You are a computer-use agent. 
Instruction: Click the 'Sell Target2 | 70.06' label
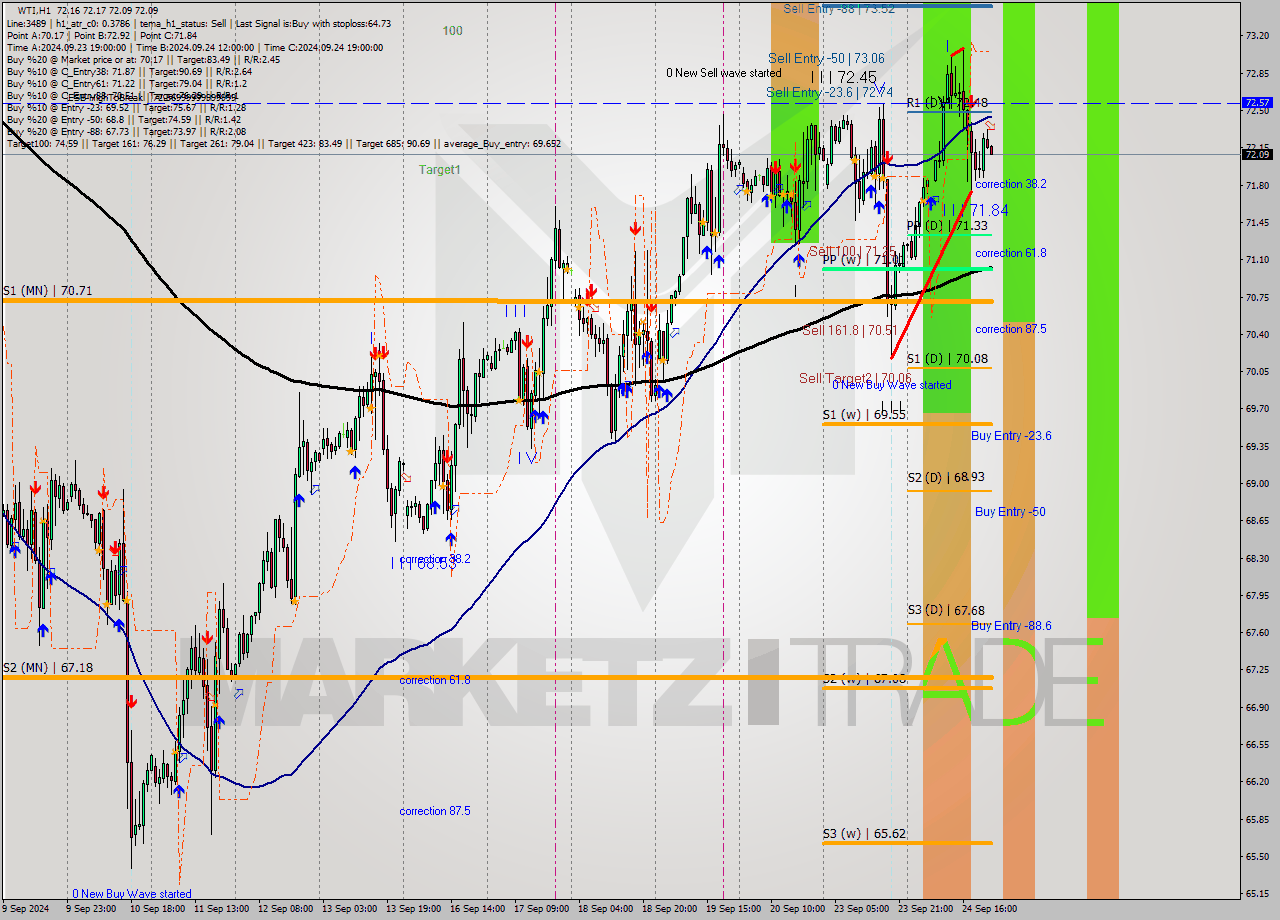(x=855, y=378)
